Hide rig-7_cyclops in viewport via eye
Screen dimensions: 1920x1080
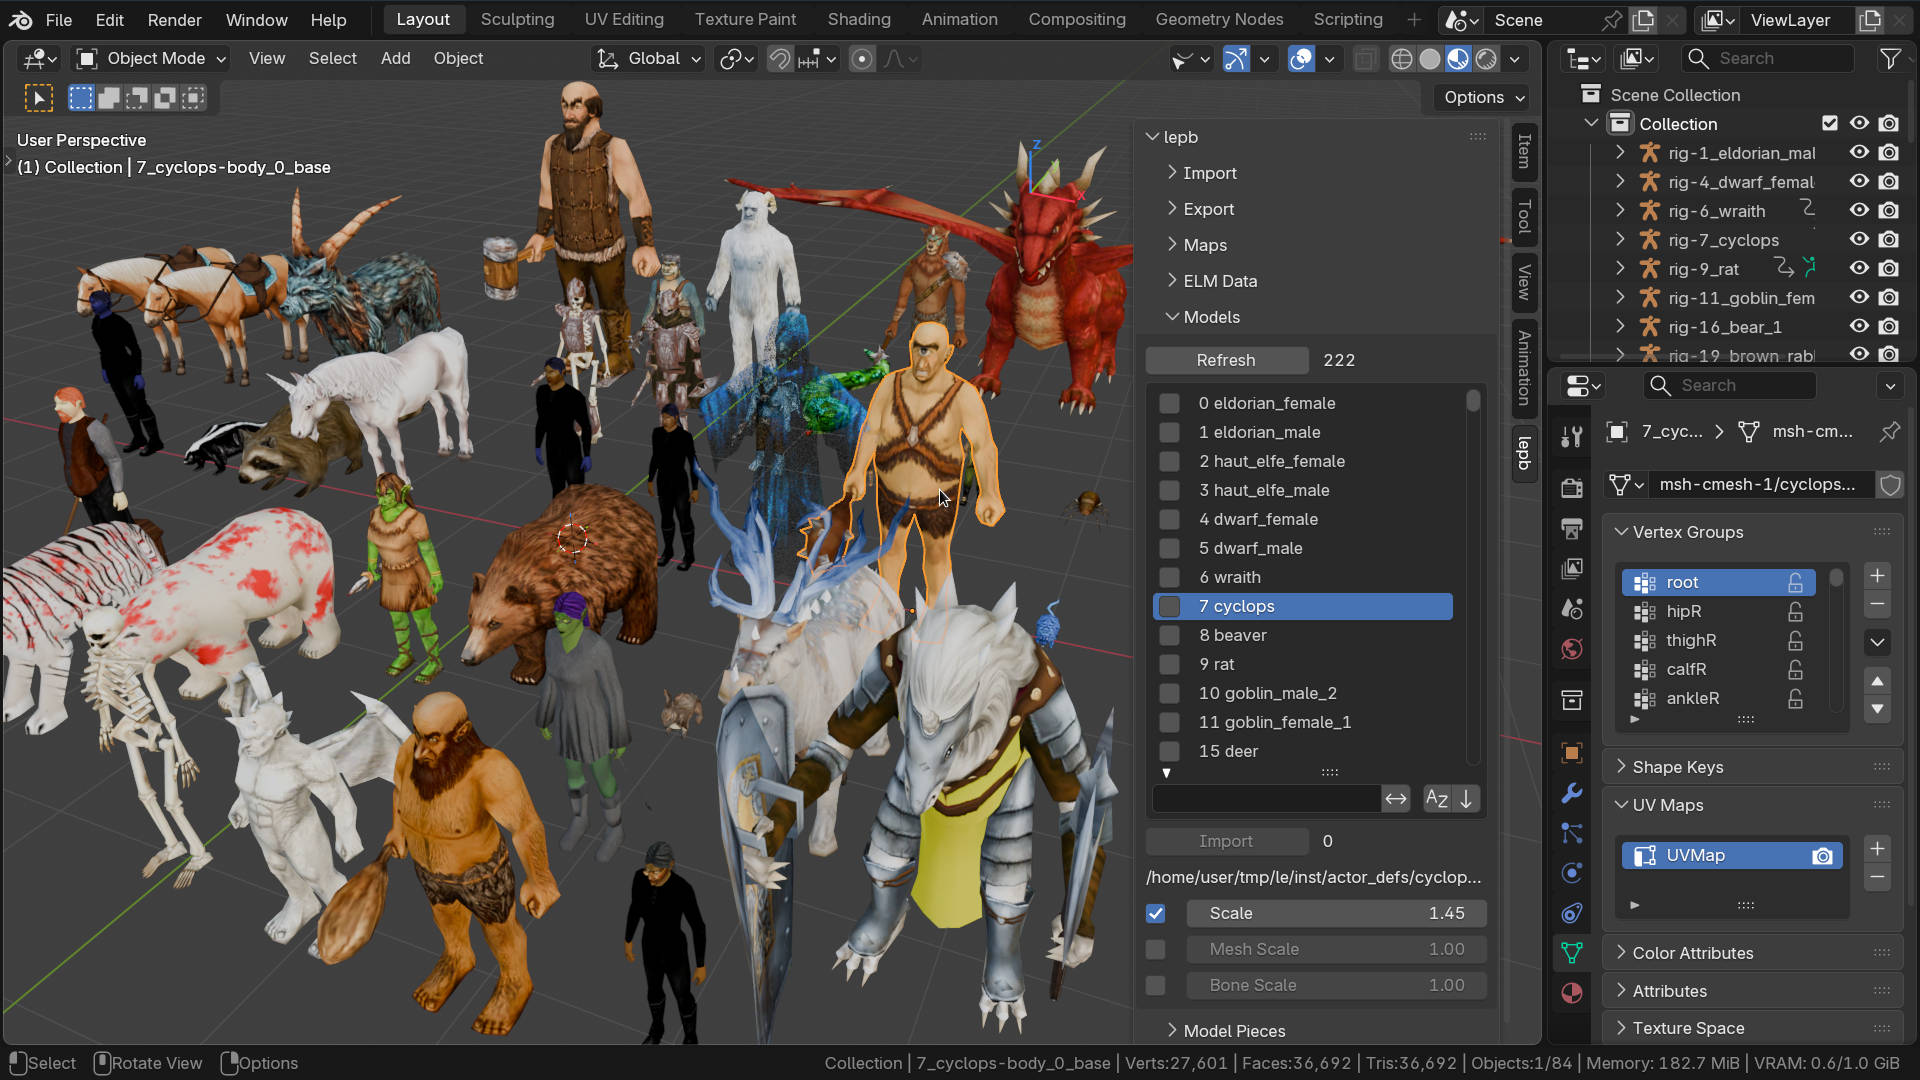click(x=1858, y=240)
